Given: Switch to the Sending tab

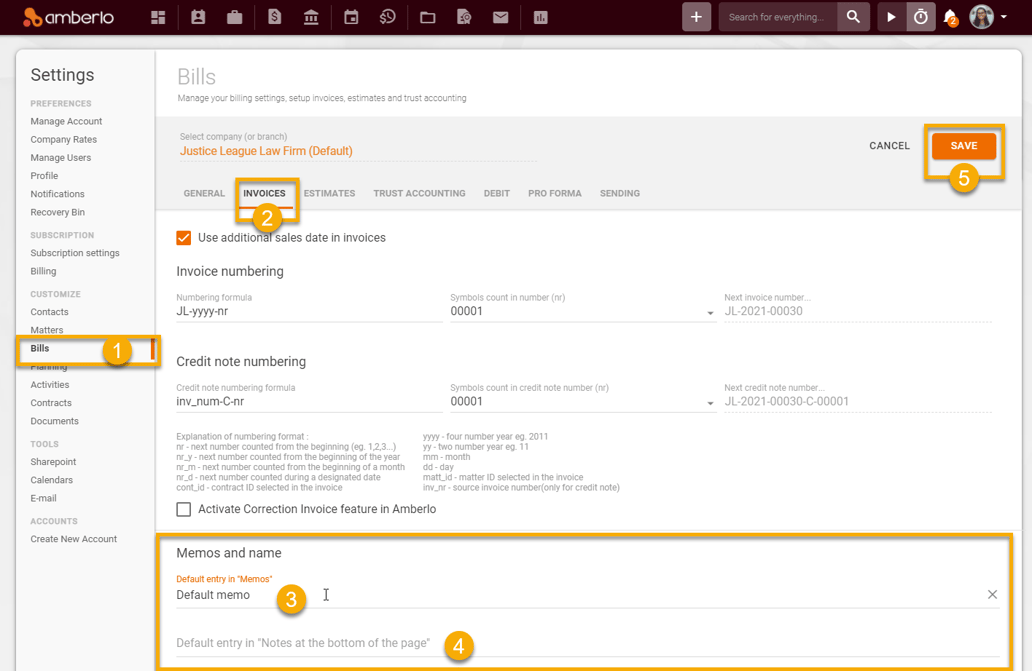Looking at the screenshot, I should point(620,193).
